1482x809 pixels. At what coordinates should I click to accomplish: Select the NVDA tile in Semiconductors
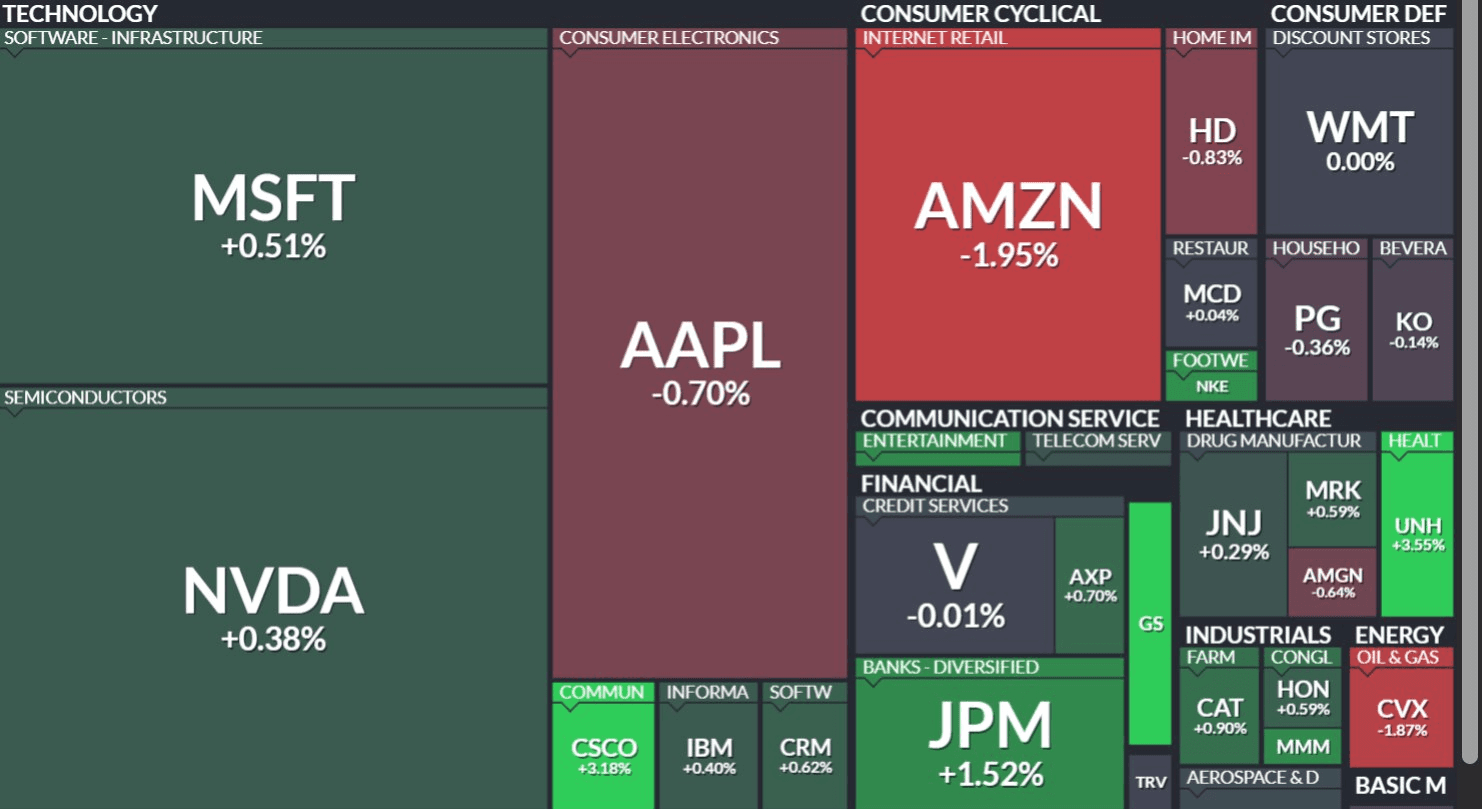click(x=273, y=605)
